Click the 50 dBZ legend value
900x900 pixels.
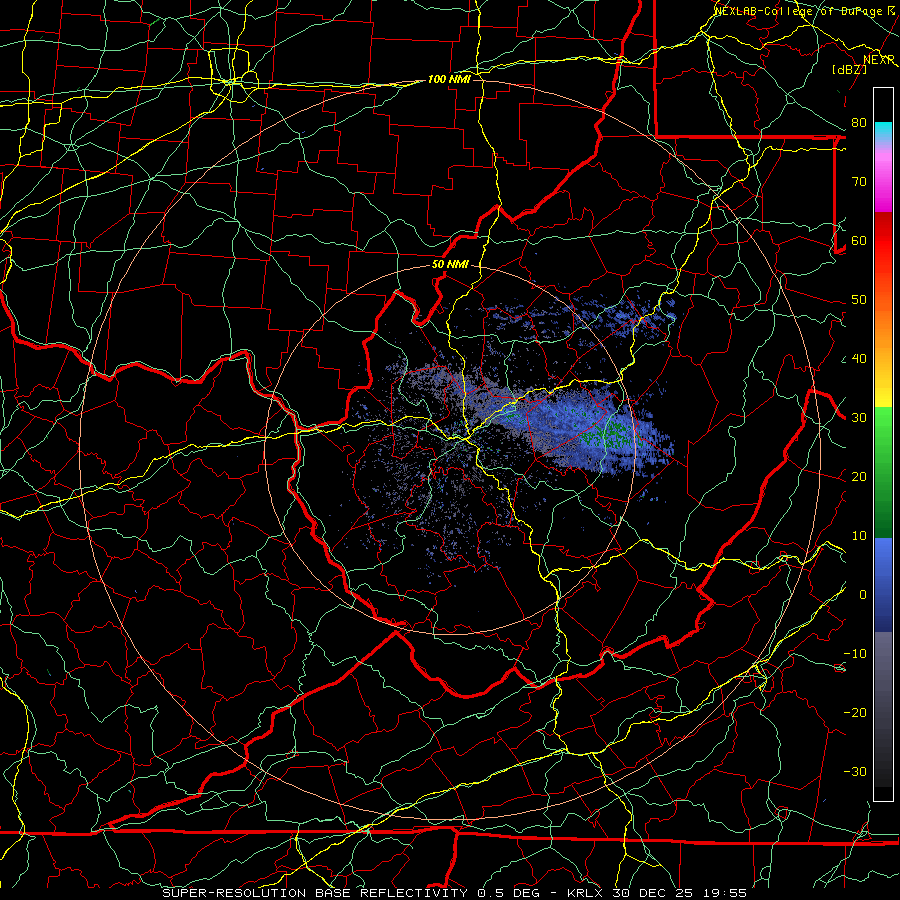point(859,300)
